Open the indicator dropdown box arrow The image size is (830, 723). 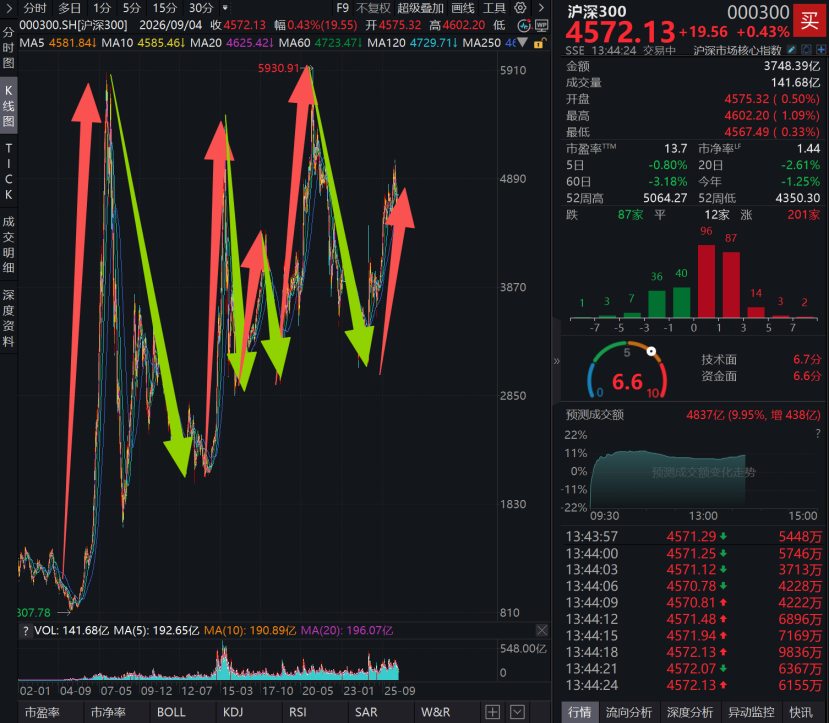point(517,712)
